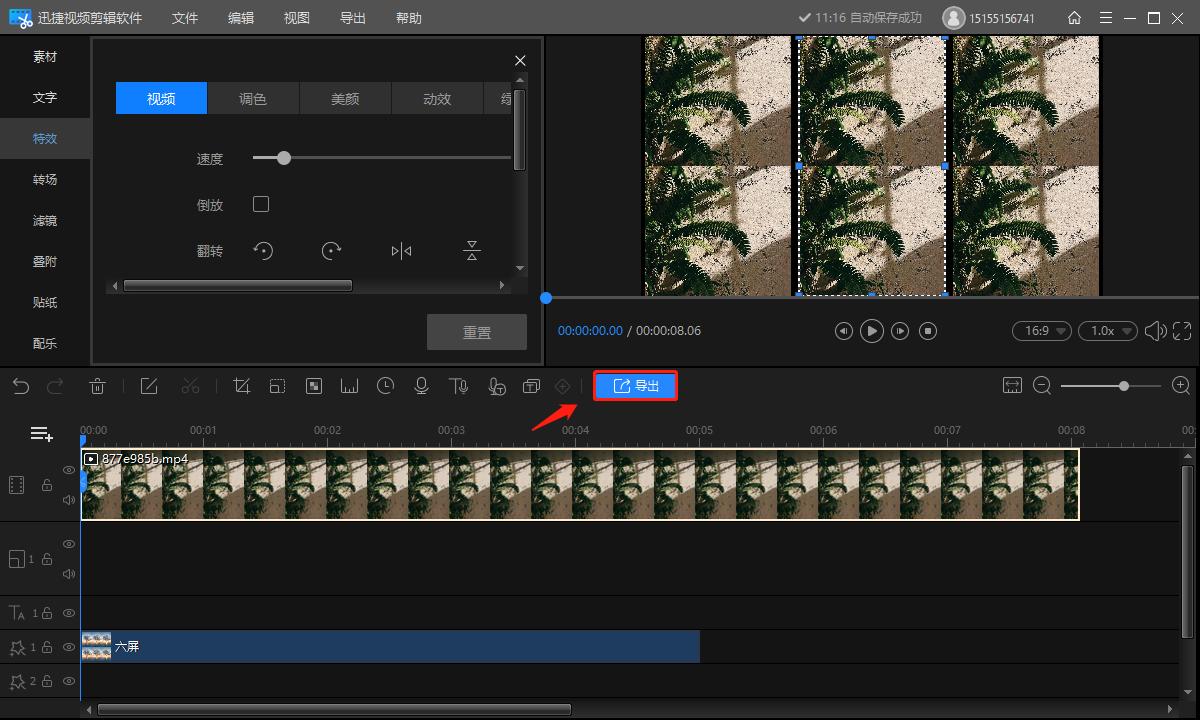Expand the 1.0x playback speed dropdown
This screenshot has width=1200, height=720.
[1108, 331]
